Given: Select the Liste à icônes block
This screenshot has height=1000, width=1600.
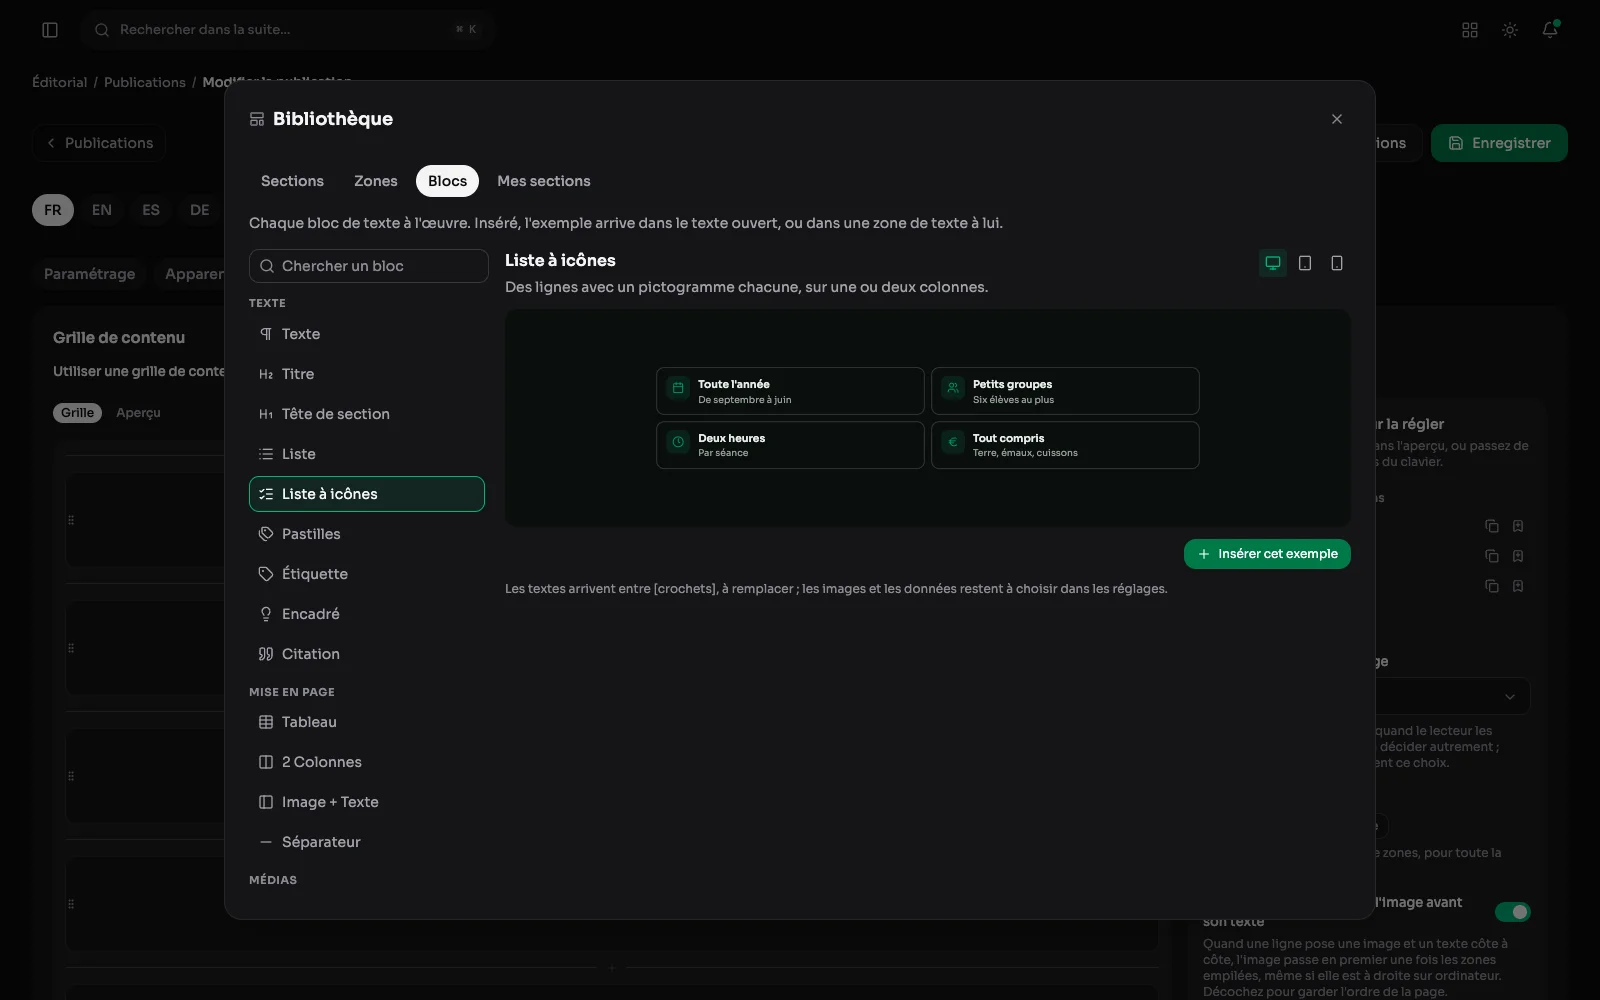Looking at the screenshot, I should pyautogui.click(x=367, y=494).
